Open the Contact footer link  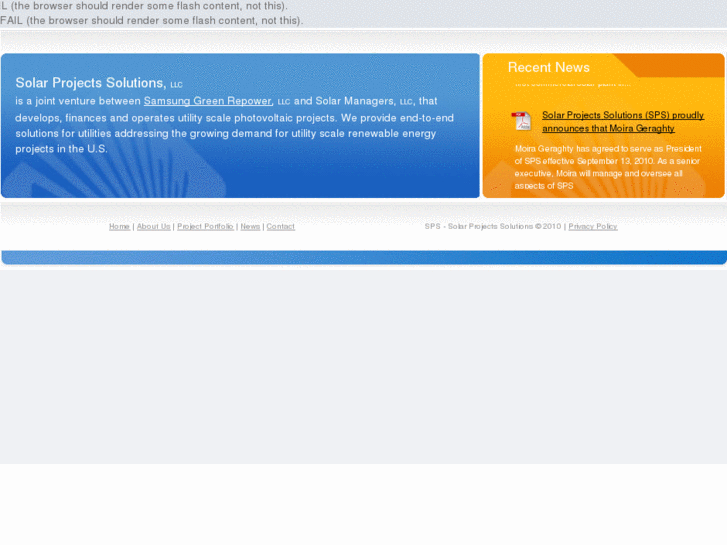281,226
